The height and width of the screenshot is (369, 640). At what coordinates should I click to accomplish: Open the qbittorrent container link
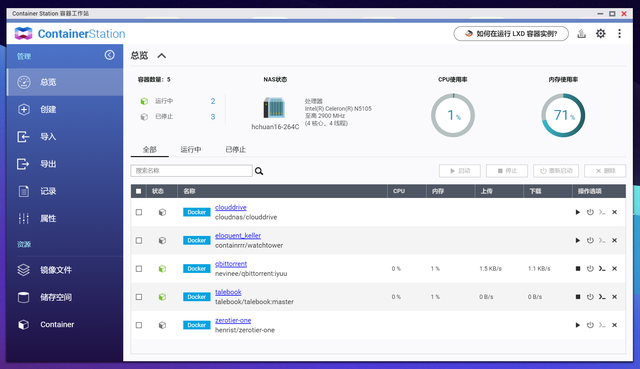coord(231,264)
